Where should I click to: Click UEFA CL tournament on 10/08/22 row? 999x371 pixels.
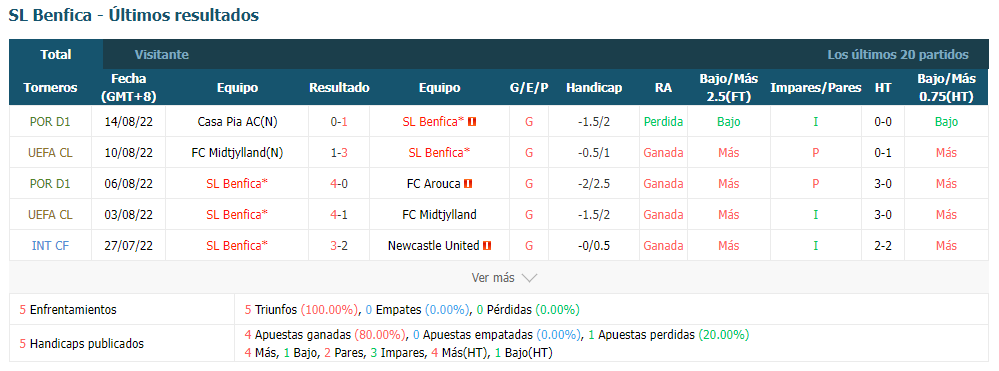[50, 152]
